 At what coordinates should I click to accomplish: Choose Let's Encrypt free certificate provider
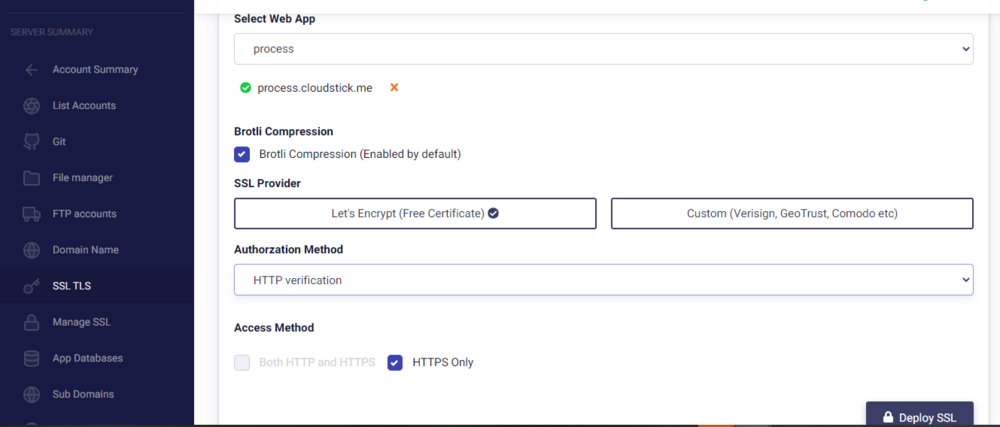coord(415,213)
